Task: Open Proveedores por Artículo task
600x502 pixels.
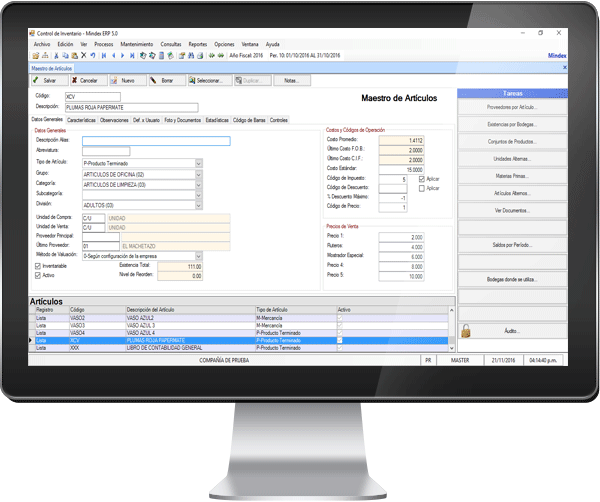Action: click(512, 107)
